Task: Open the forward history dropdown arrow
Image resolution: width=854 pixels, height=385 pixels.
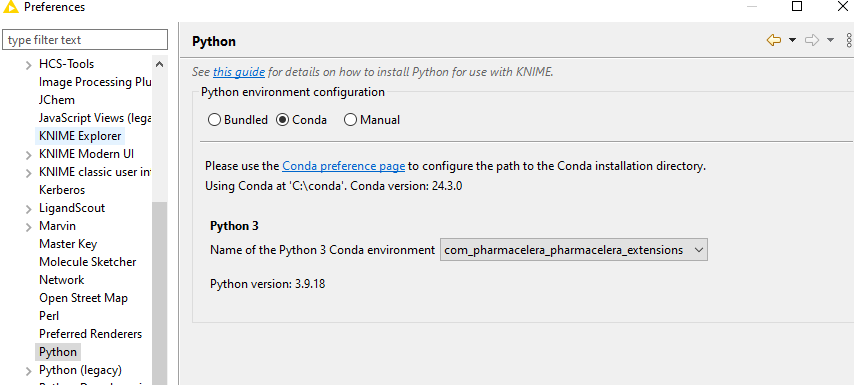Action: coord(830,40)
